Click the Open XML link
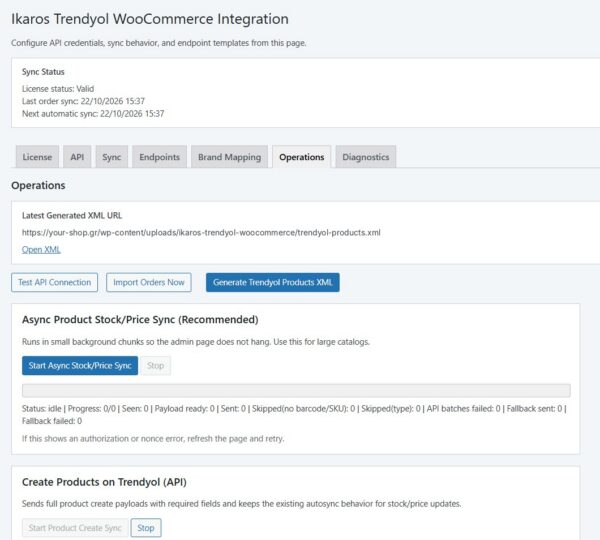 [41, 250]
